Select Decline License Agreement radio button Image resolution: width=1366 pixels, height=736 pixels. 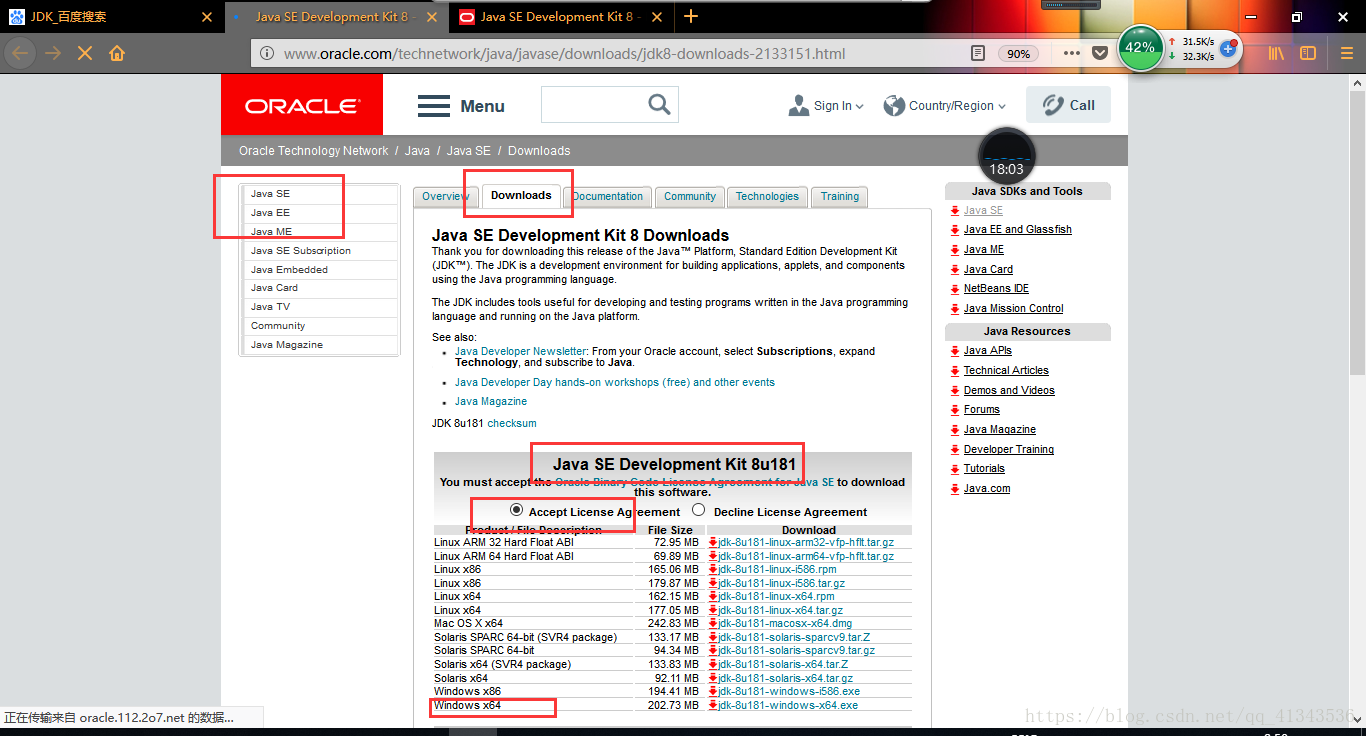coord(698,509)
